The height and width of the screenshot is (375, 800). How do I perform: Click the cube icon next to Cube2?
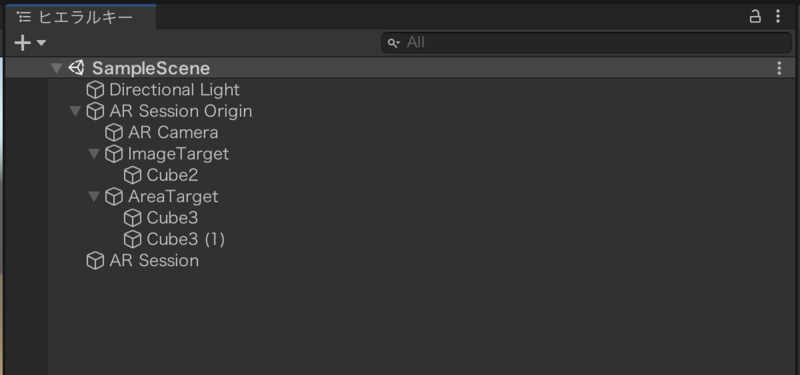click(133, 176)
